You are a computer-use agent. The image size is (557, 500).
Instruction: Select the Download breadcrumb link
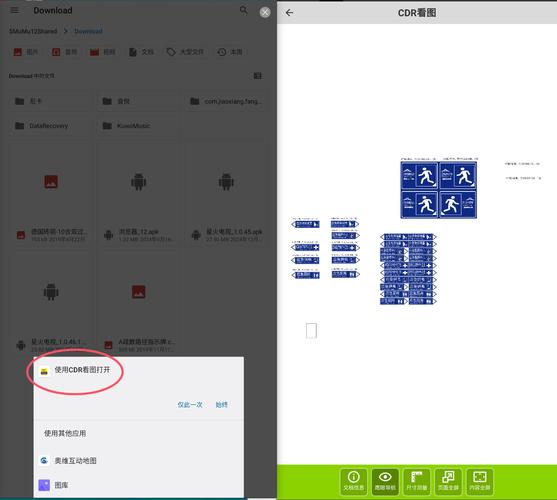tap(88, 31)
